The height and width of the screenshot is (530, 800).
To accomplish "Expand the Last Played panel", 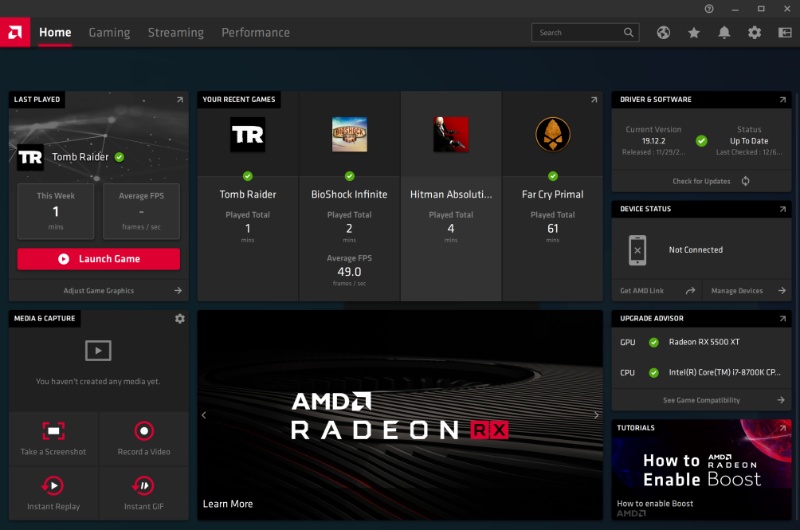I will [x=180, y=100].
